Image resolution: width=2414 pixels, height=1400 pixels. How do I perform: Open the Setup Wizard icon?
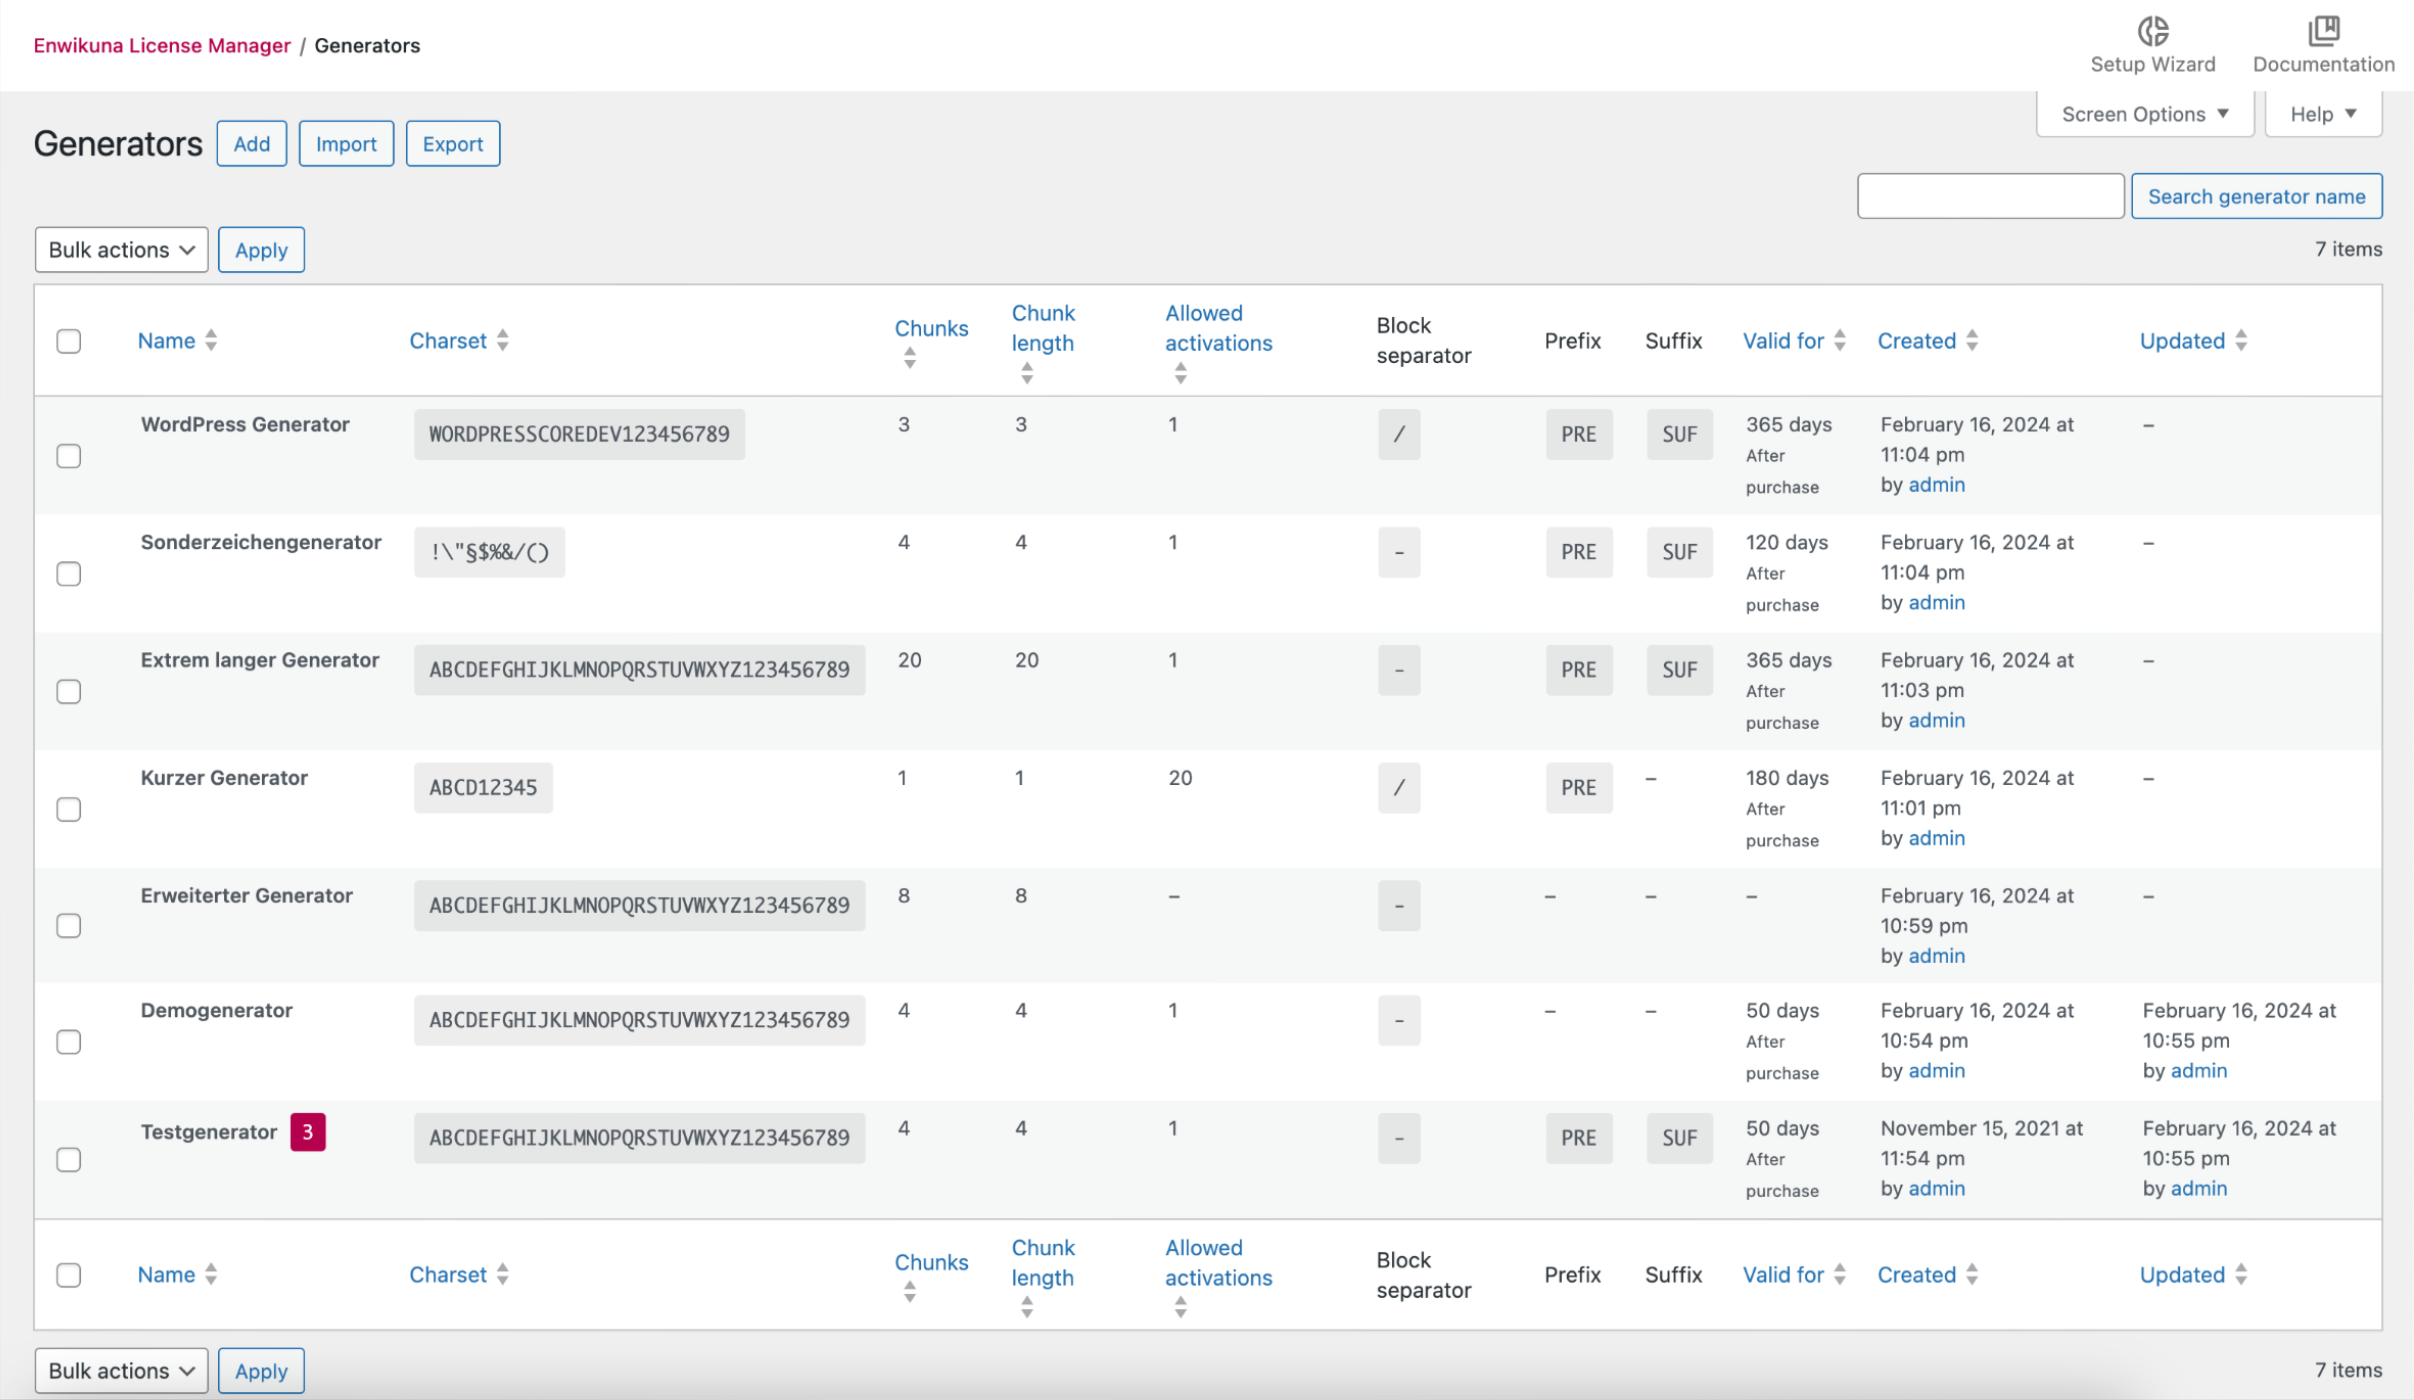point(2152,31)
